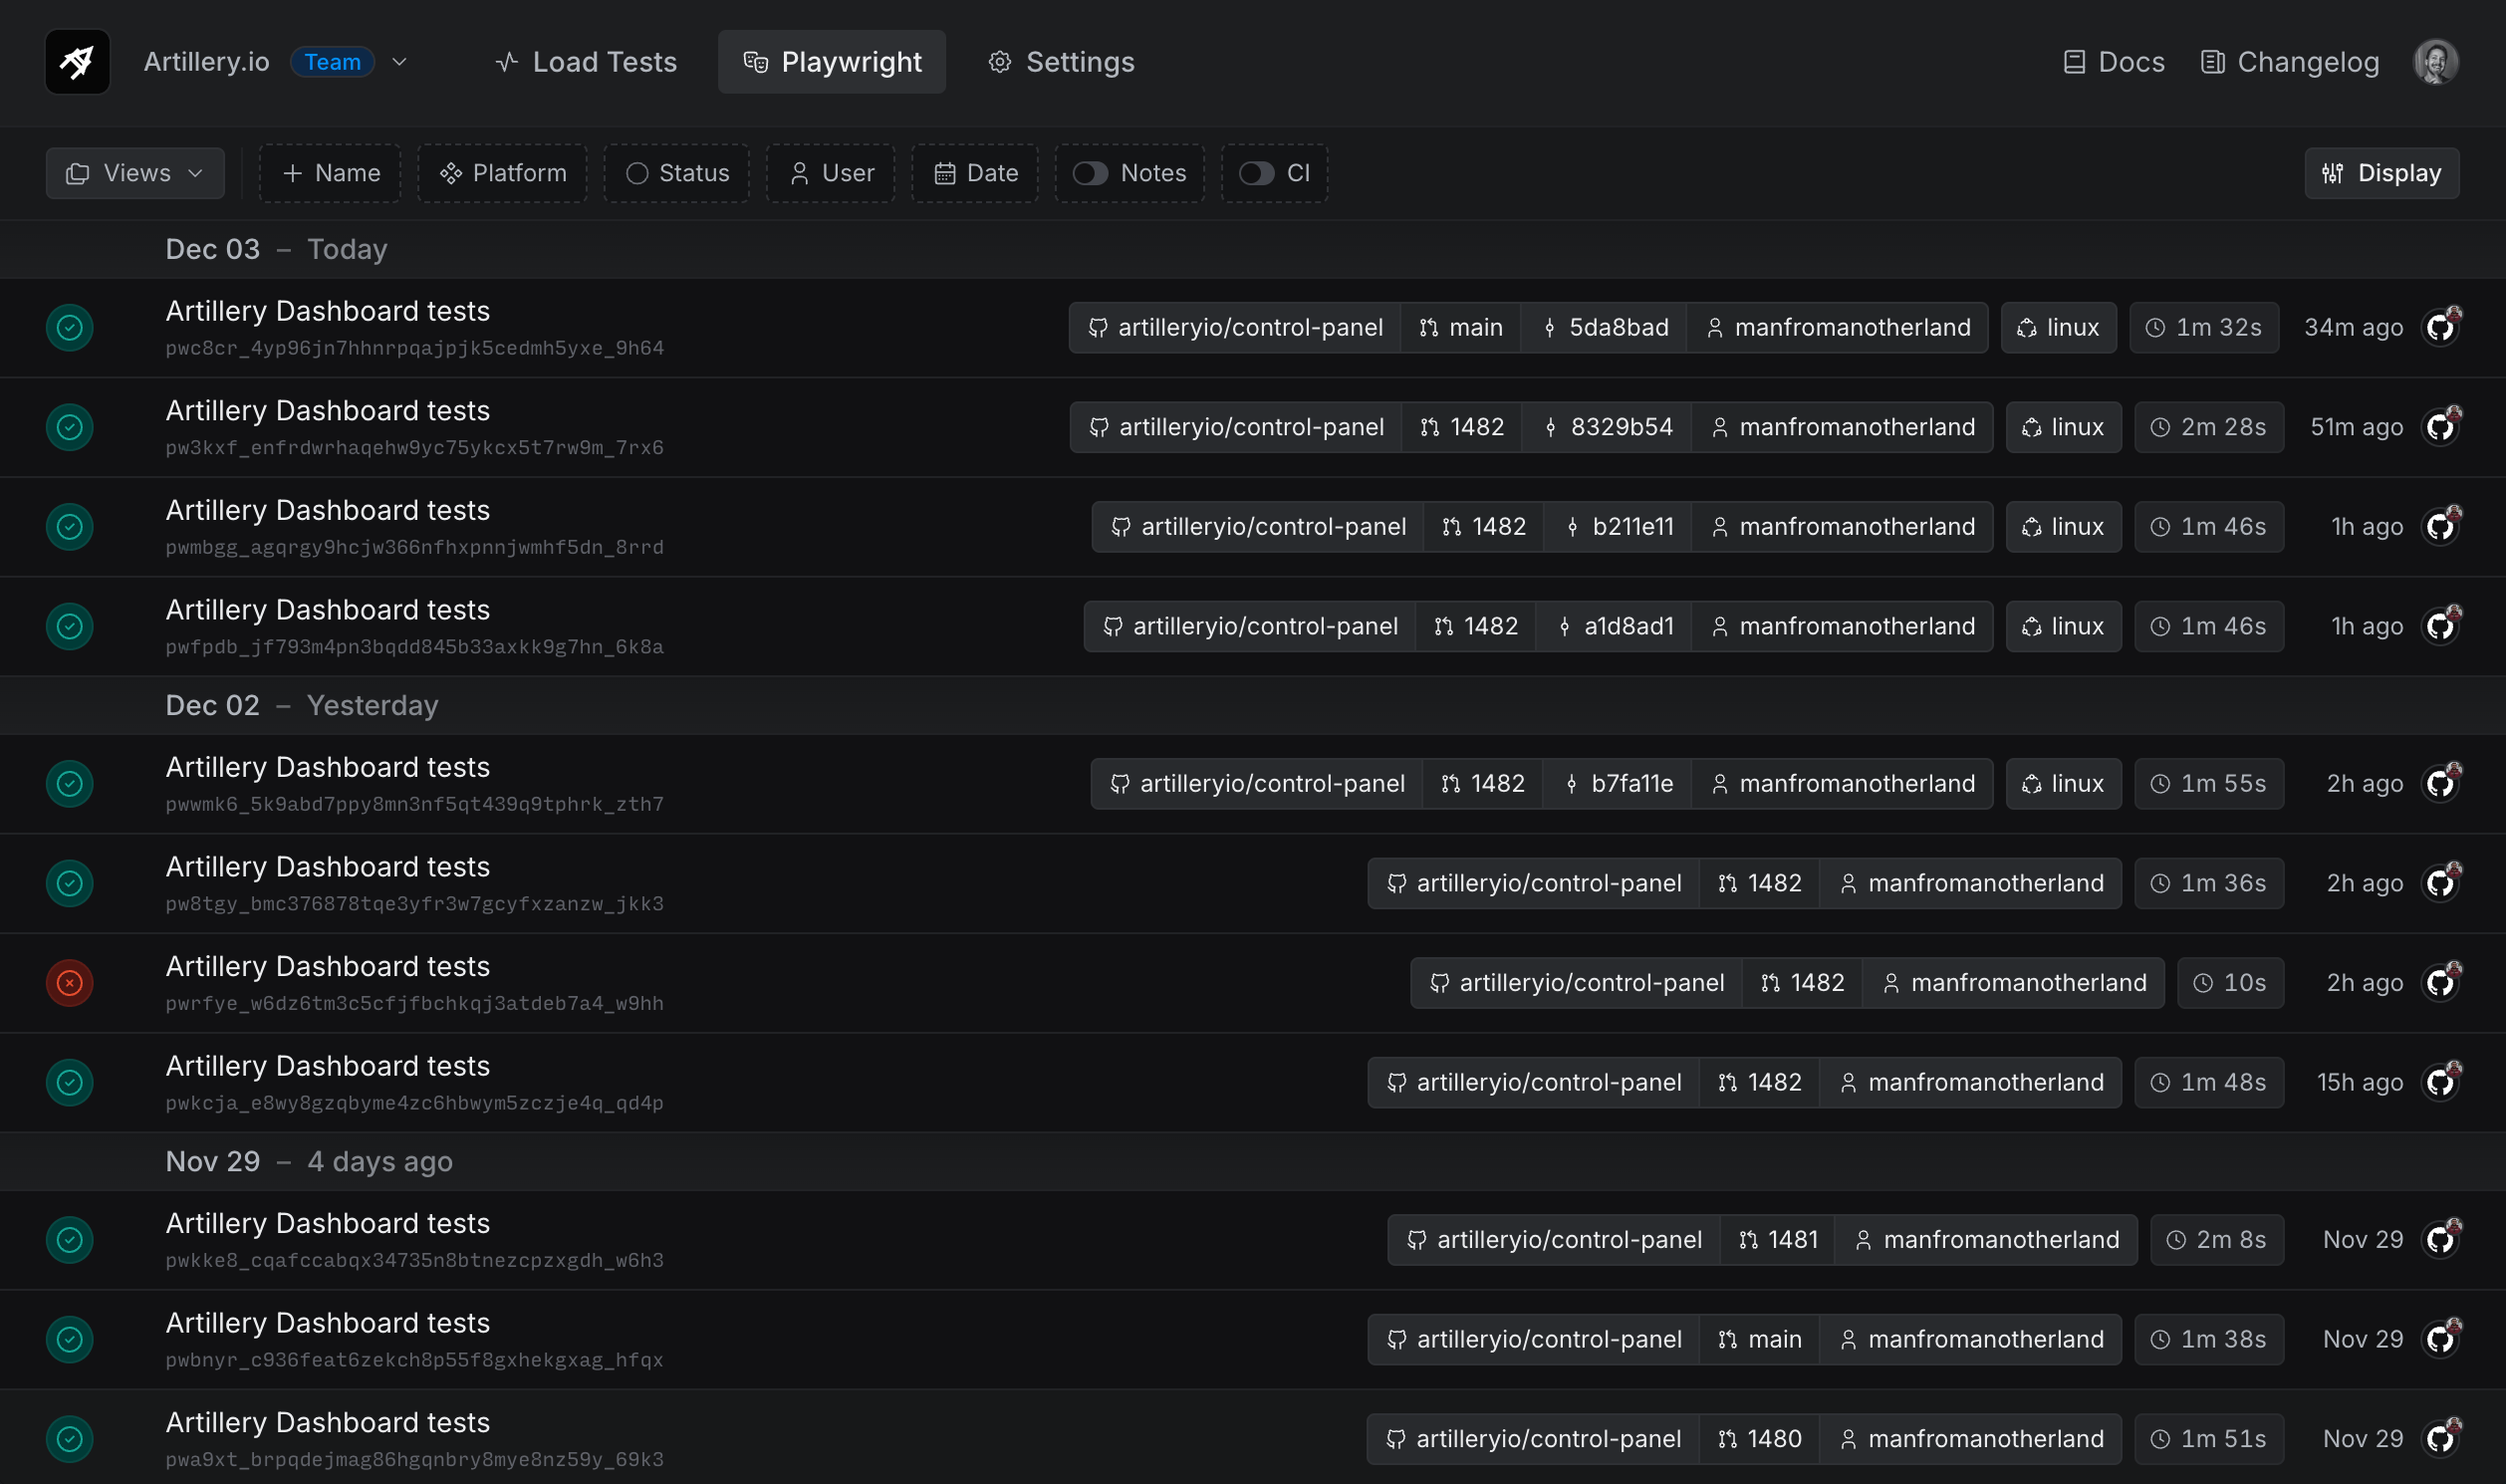Viewport: 2506px width, 1484px height.
Task: Open the Views dropdown menu
Action: click(x=136, y=173)
